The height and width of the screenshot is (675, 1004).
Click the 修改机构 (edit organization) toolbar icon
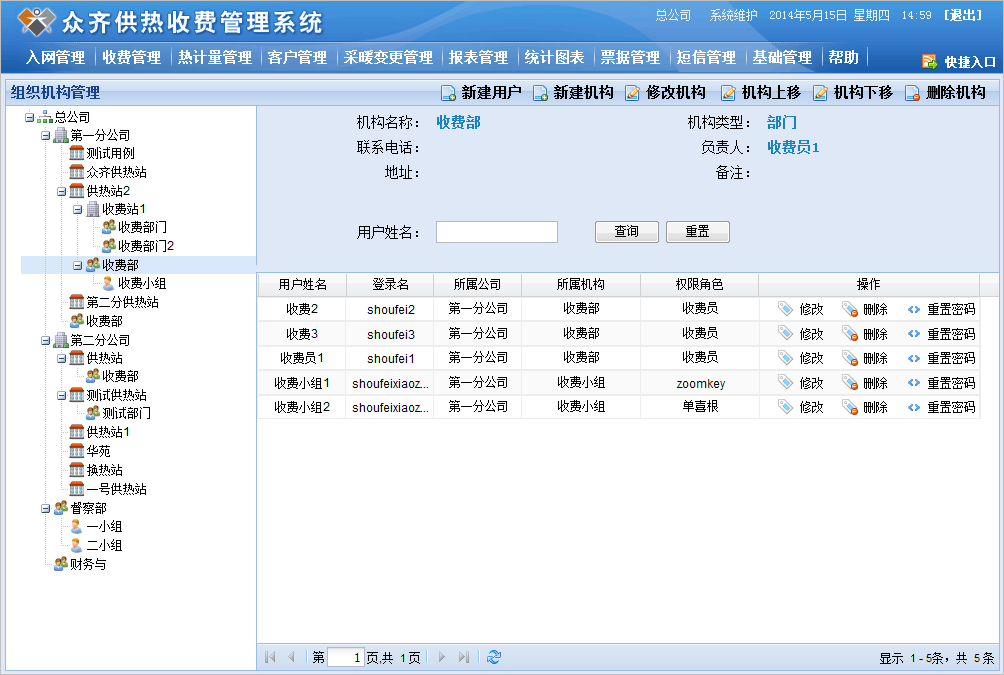click(x=633, y=93)
